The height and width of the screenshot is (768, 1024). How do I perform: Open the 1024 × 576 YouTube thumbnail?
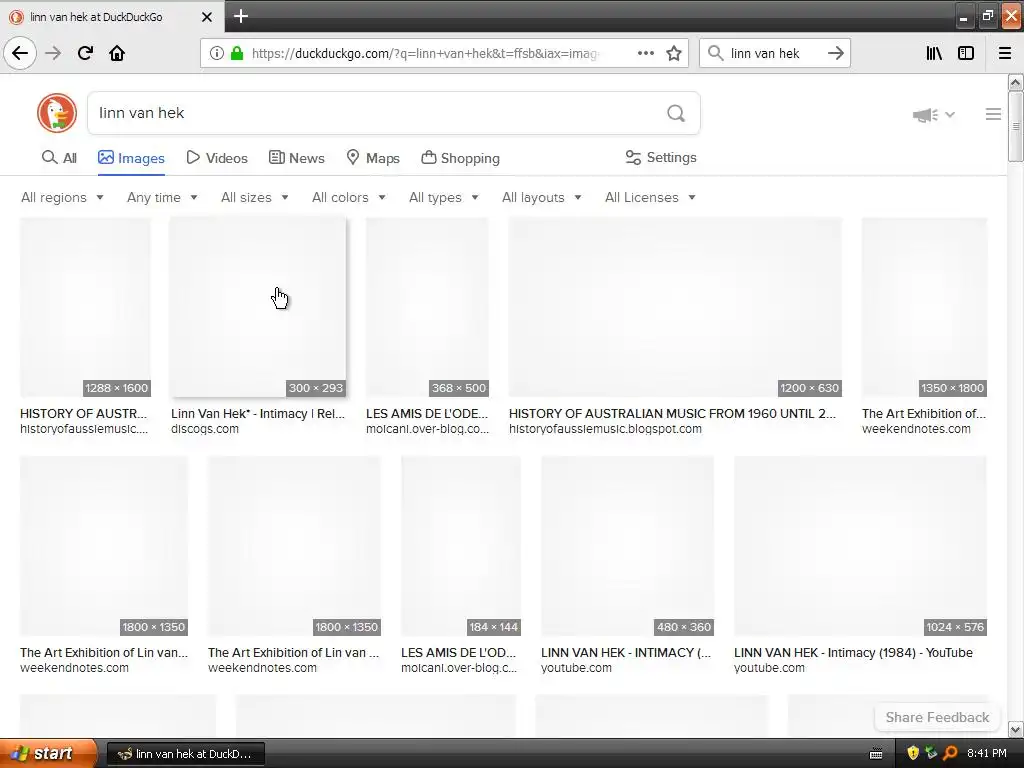pos(860,546)
